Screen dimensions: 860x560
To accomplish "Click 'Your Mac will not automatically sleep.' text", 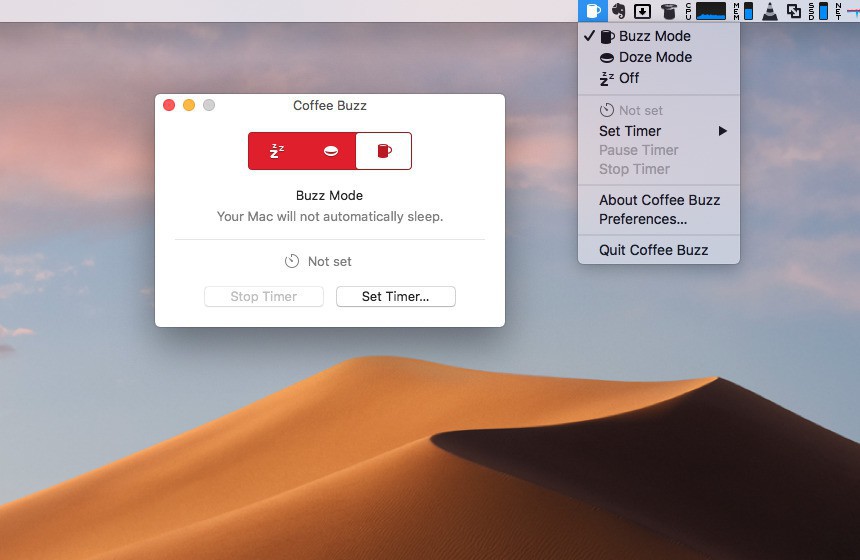I will (x=330, y=217).
